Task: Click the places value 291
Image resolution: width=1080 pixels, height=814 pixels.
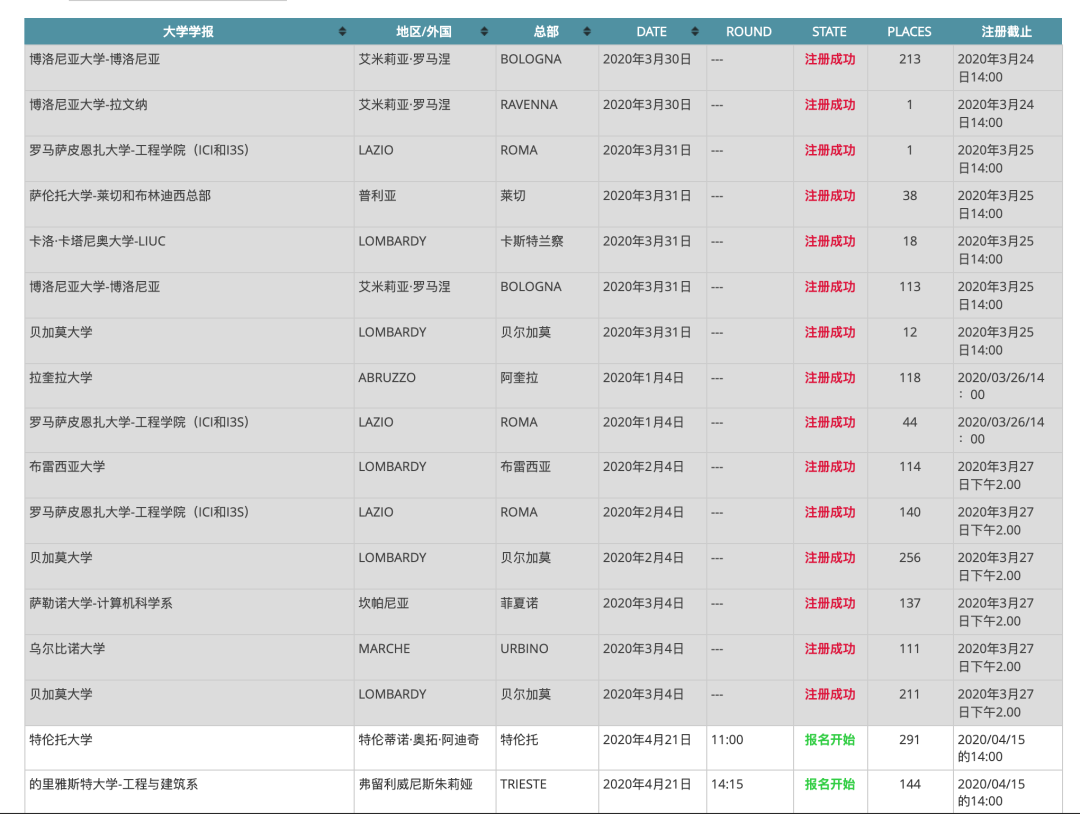Action: point(910,740)
